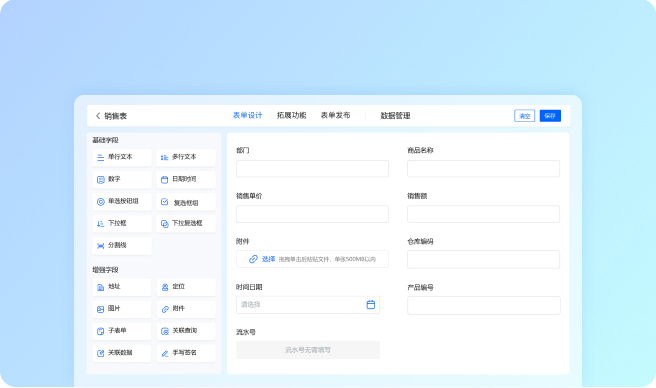Image resolution: width=656 pixels, height=388 pixels.
Task: Select the 关联数据 field icon
Action: pos(100,353)
